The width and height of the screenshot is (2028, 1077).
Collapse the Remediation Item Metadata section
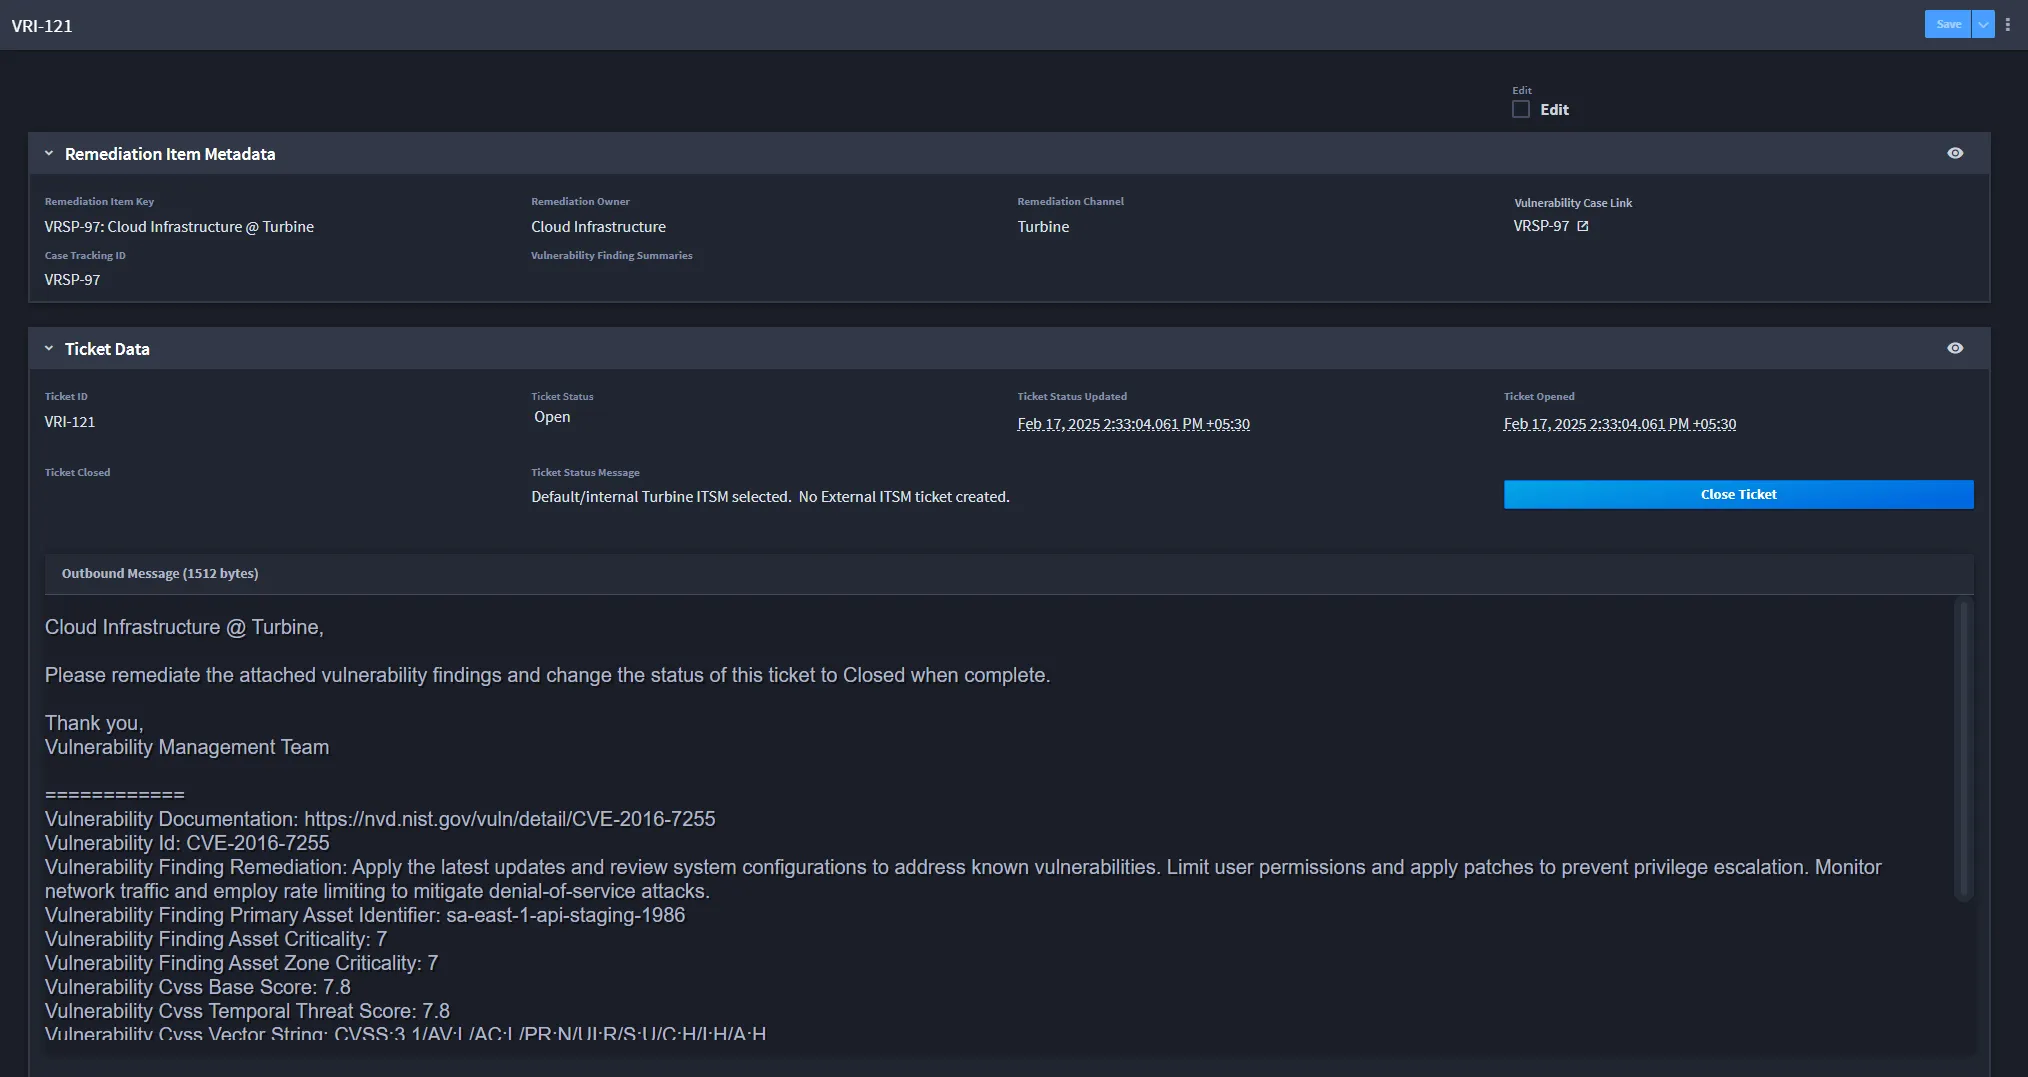[x=49, y=153]
